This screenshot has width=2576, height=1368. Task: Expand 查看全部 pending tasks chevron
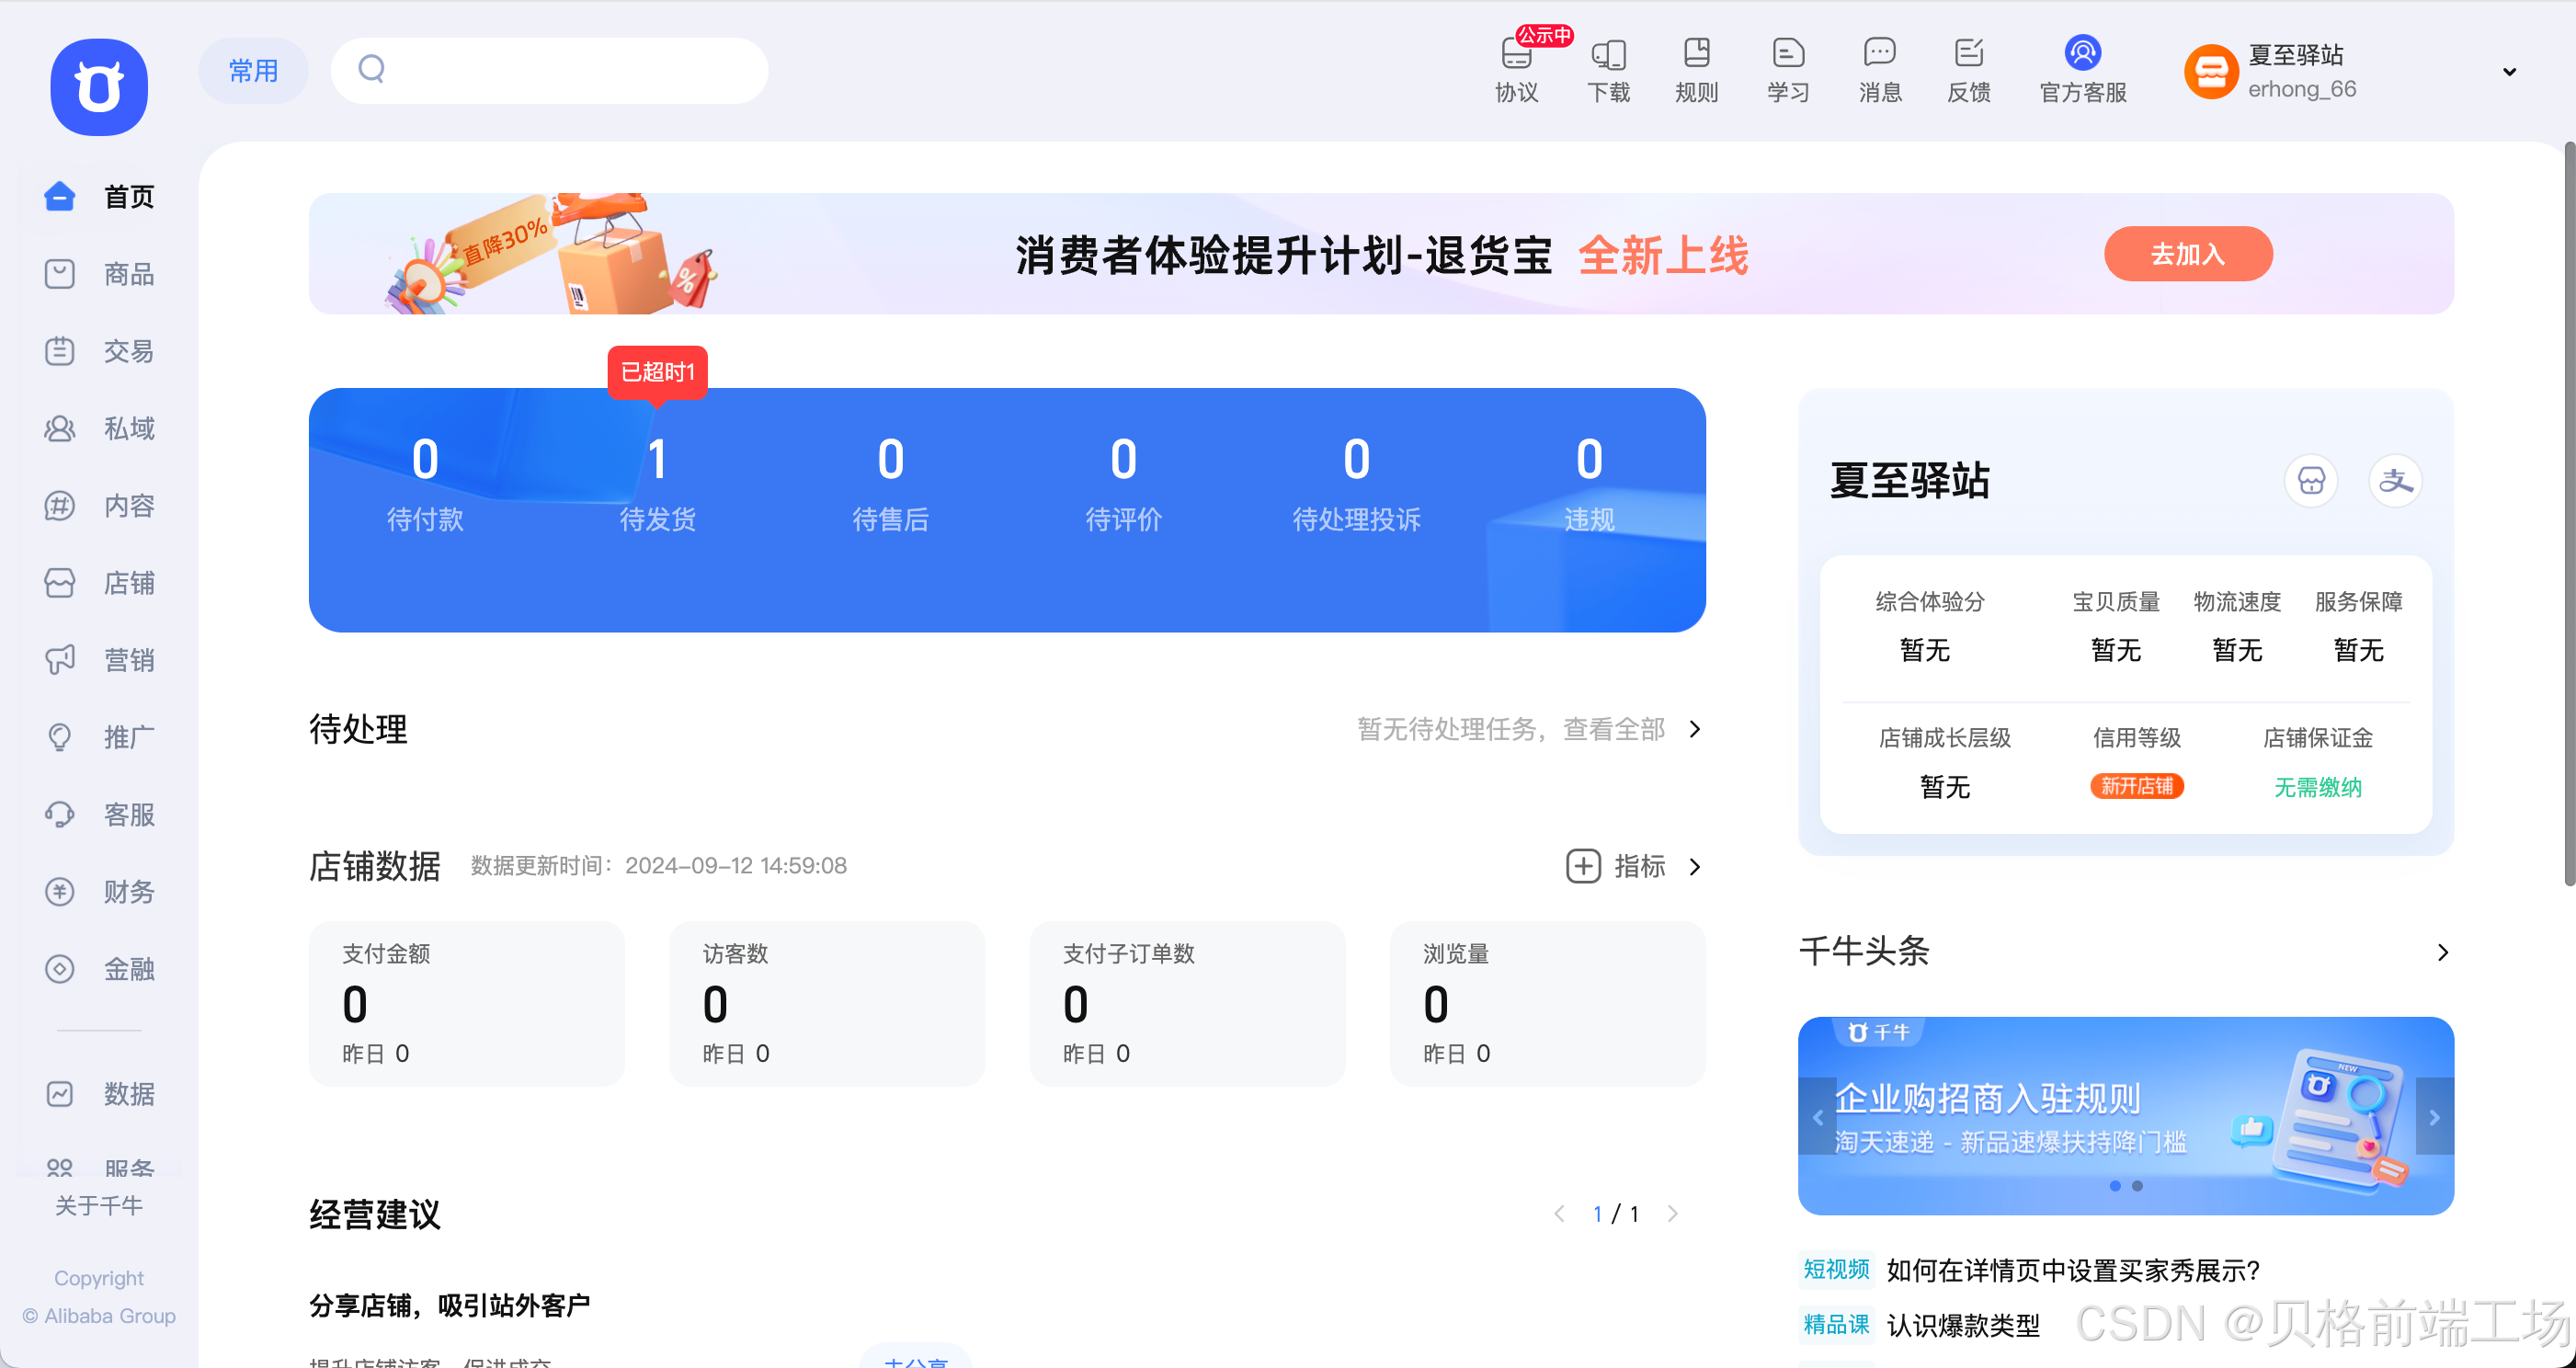[1695, 729]
